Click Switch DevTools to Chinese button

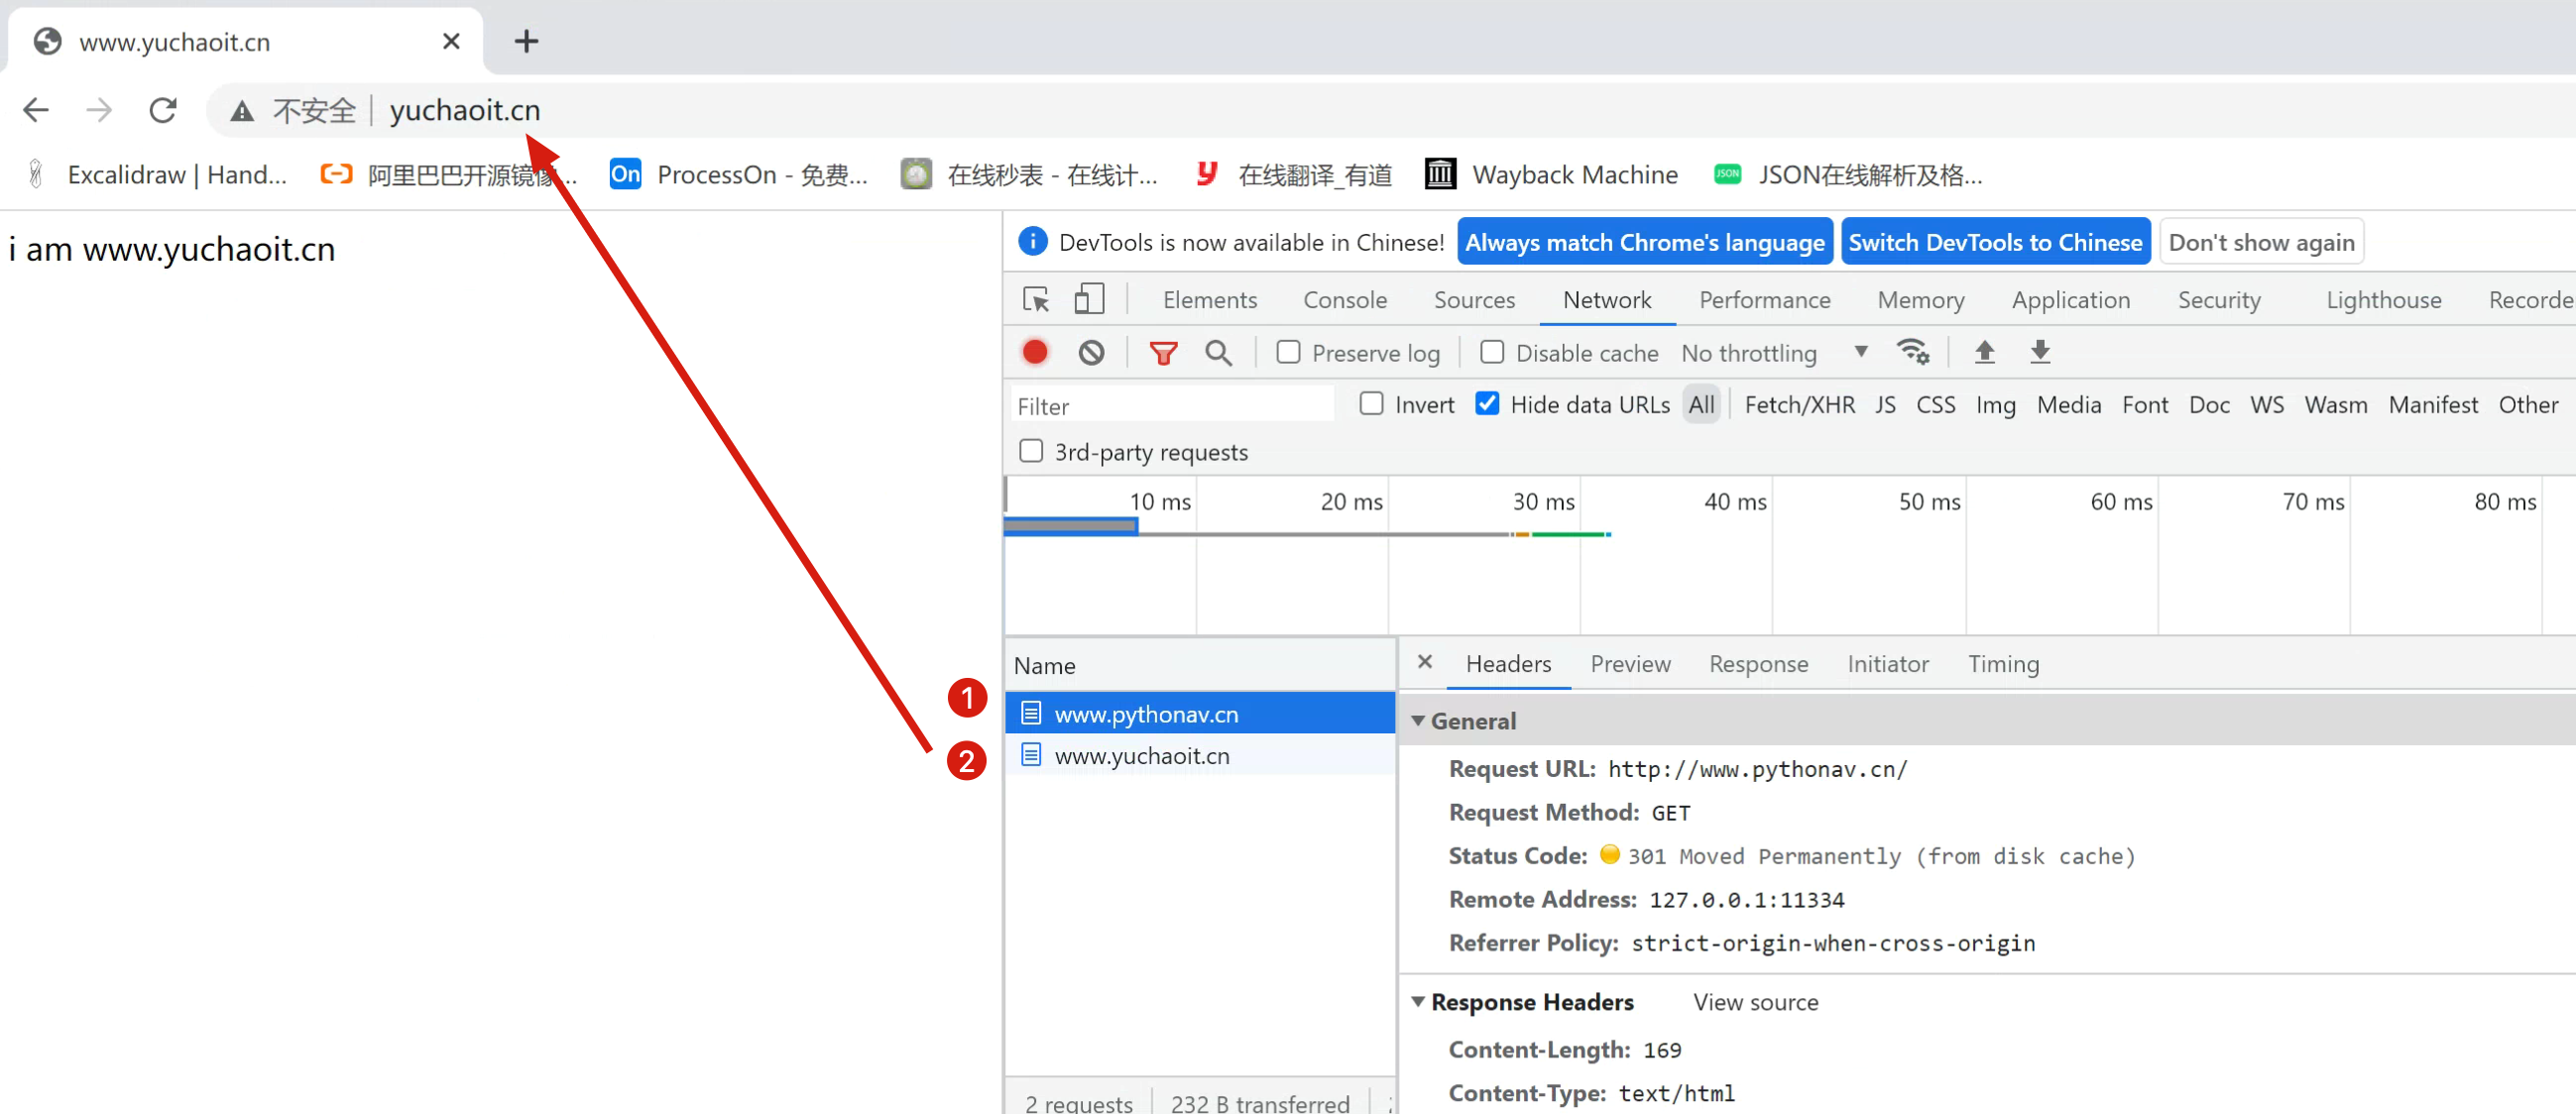(x=1995, y=242)
